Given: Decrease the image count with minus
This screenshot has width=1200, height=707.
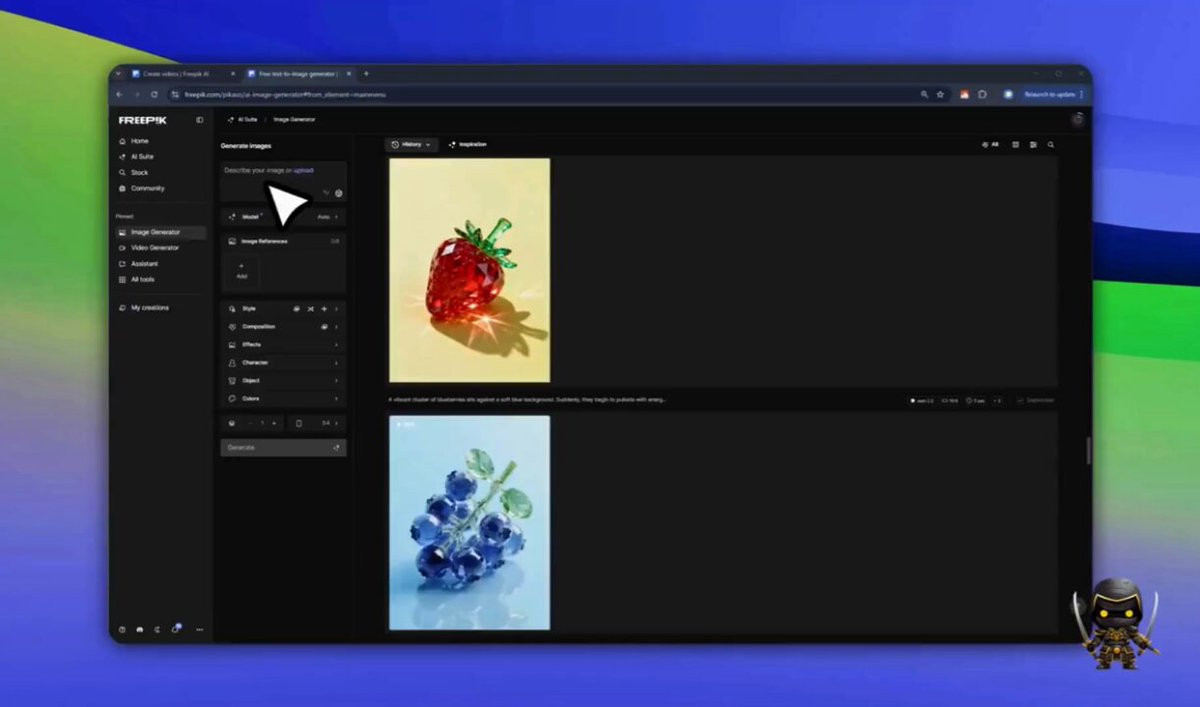Looking at the screenshot, I should coord(250,423).
